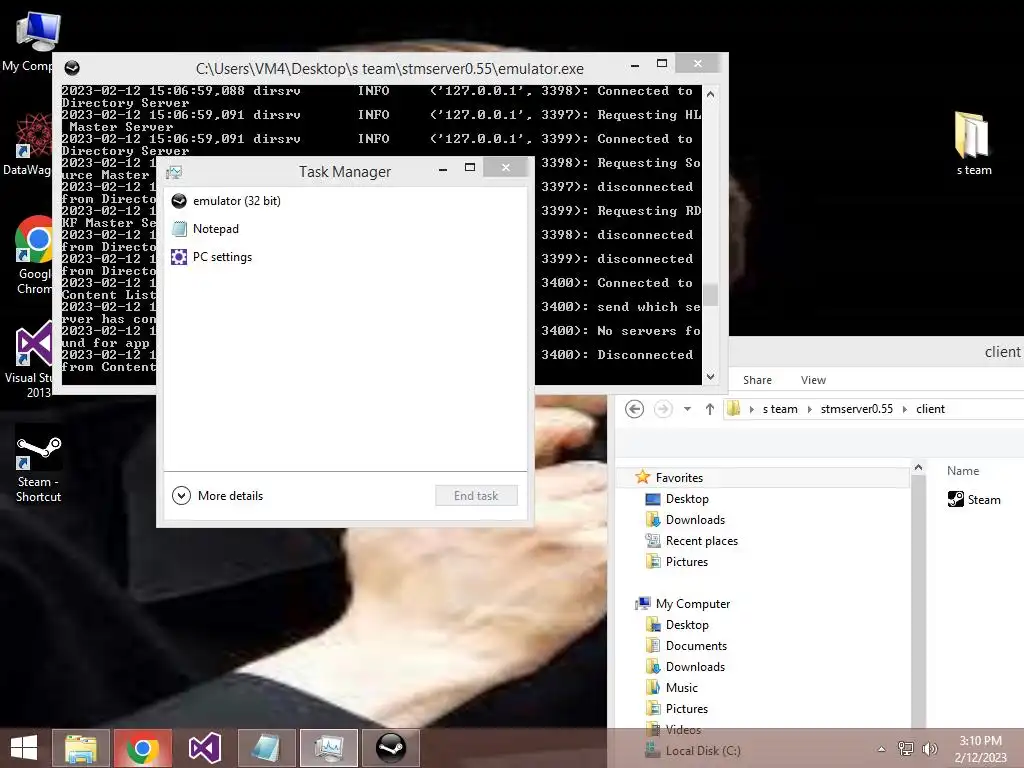Open the Windows Start button
This screenshot has height=768, width=1024.
(24, 748)
